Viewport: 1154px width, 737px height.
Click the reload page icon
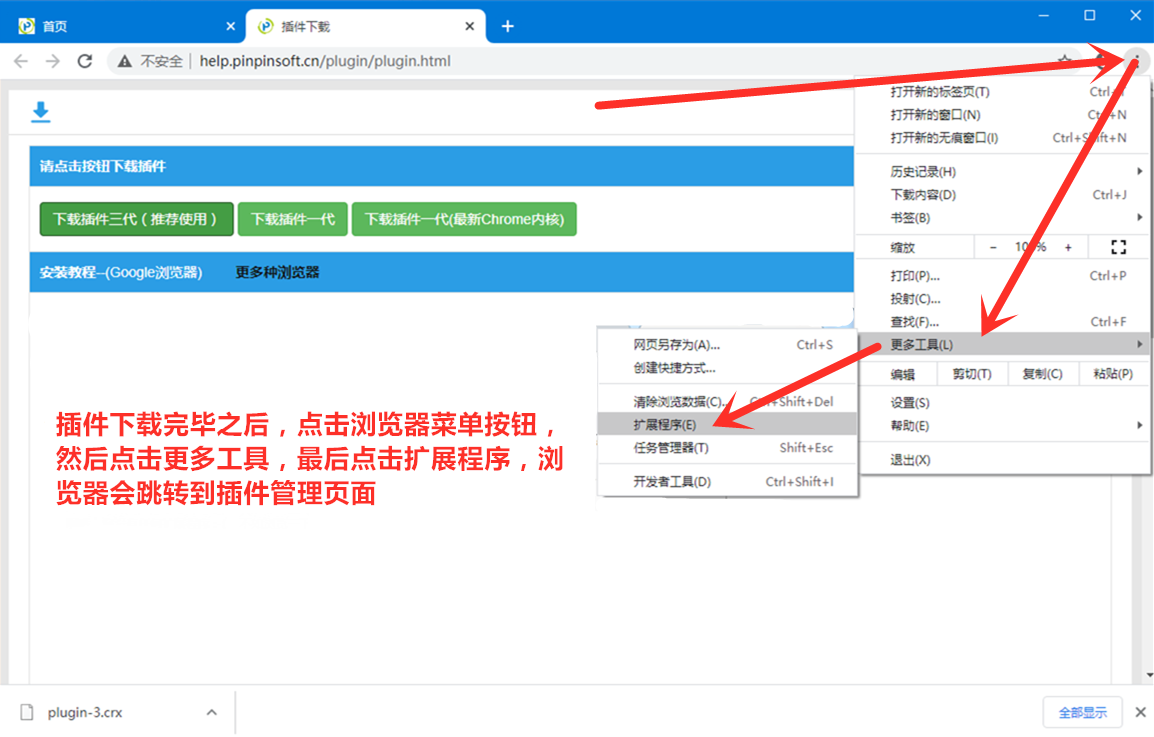point(85,61)
